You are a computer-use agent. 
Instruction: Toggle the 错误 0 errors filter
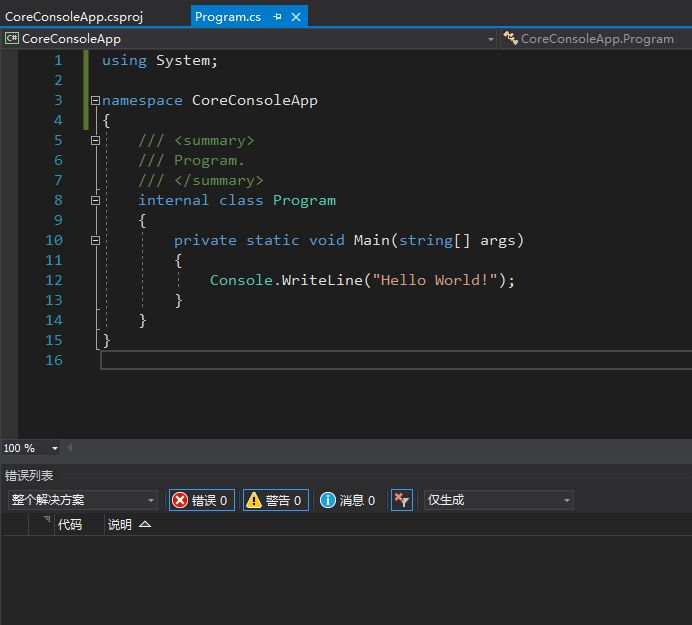[201, 500]
